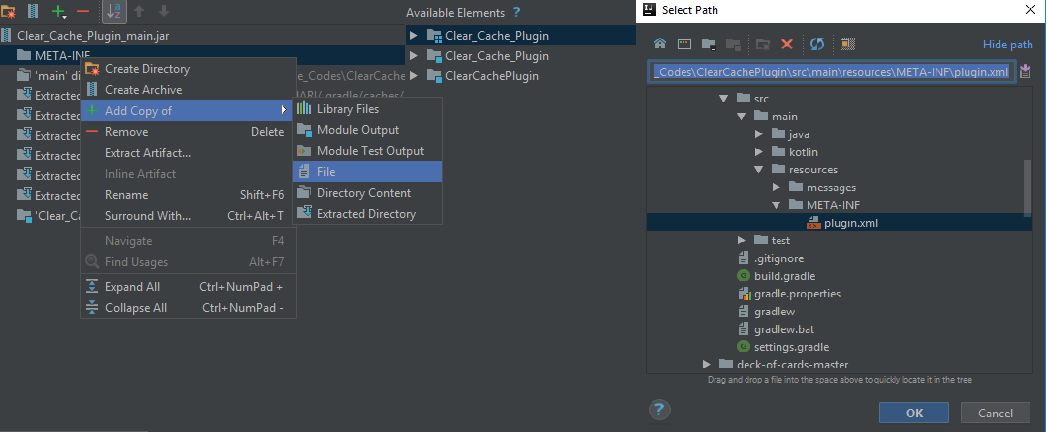Click the path input field
The width and height of the screenshot is (1048, 432).
[831, 72]
